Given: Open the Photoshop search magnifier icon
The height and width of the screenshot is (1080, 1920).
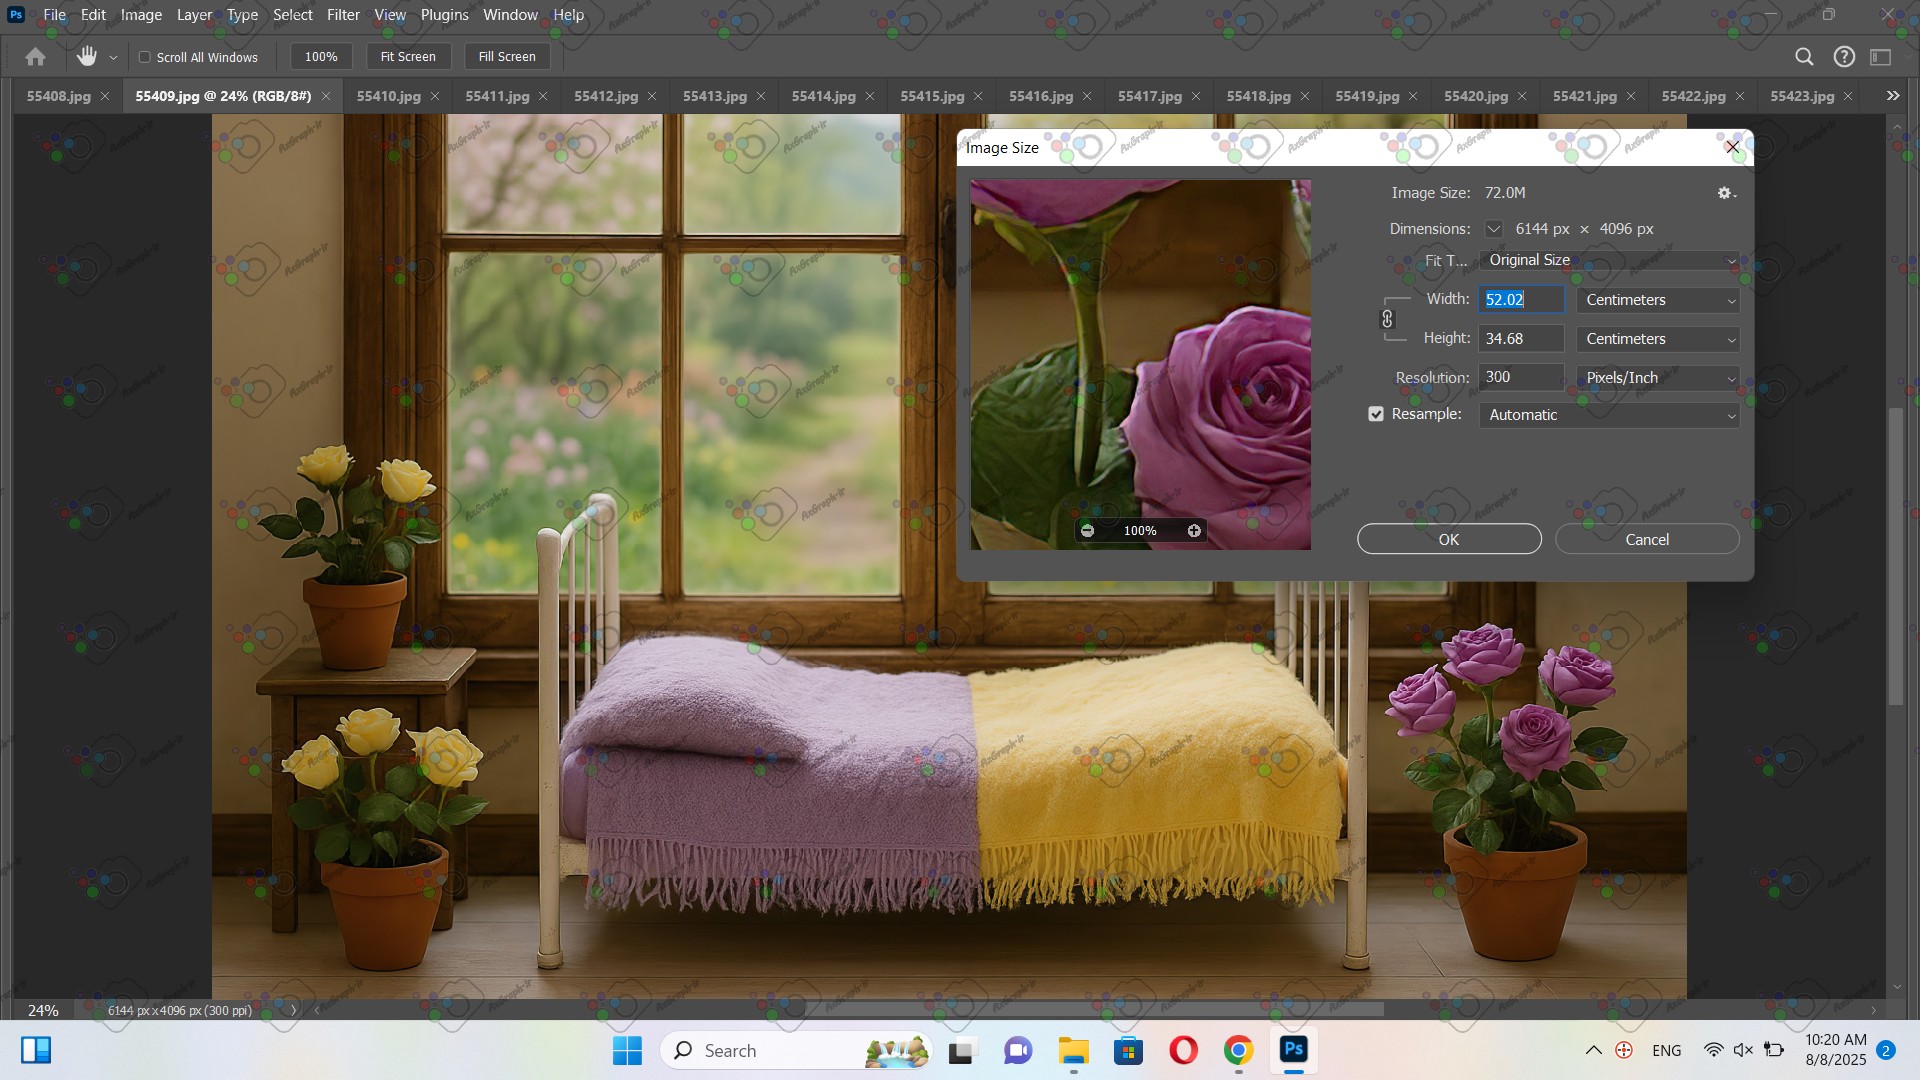Looking at the screenshot, I should [1804, 57].
